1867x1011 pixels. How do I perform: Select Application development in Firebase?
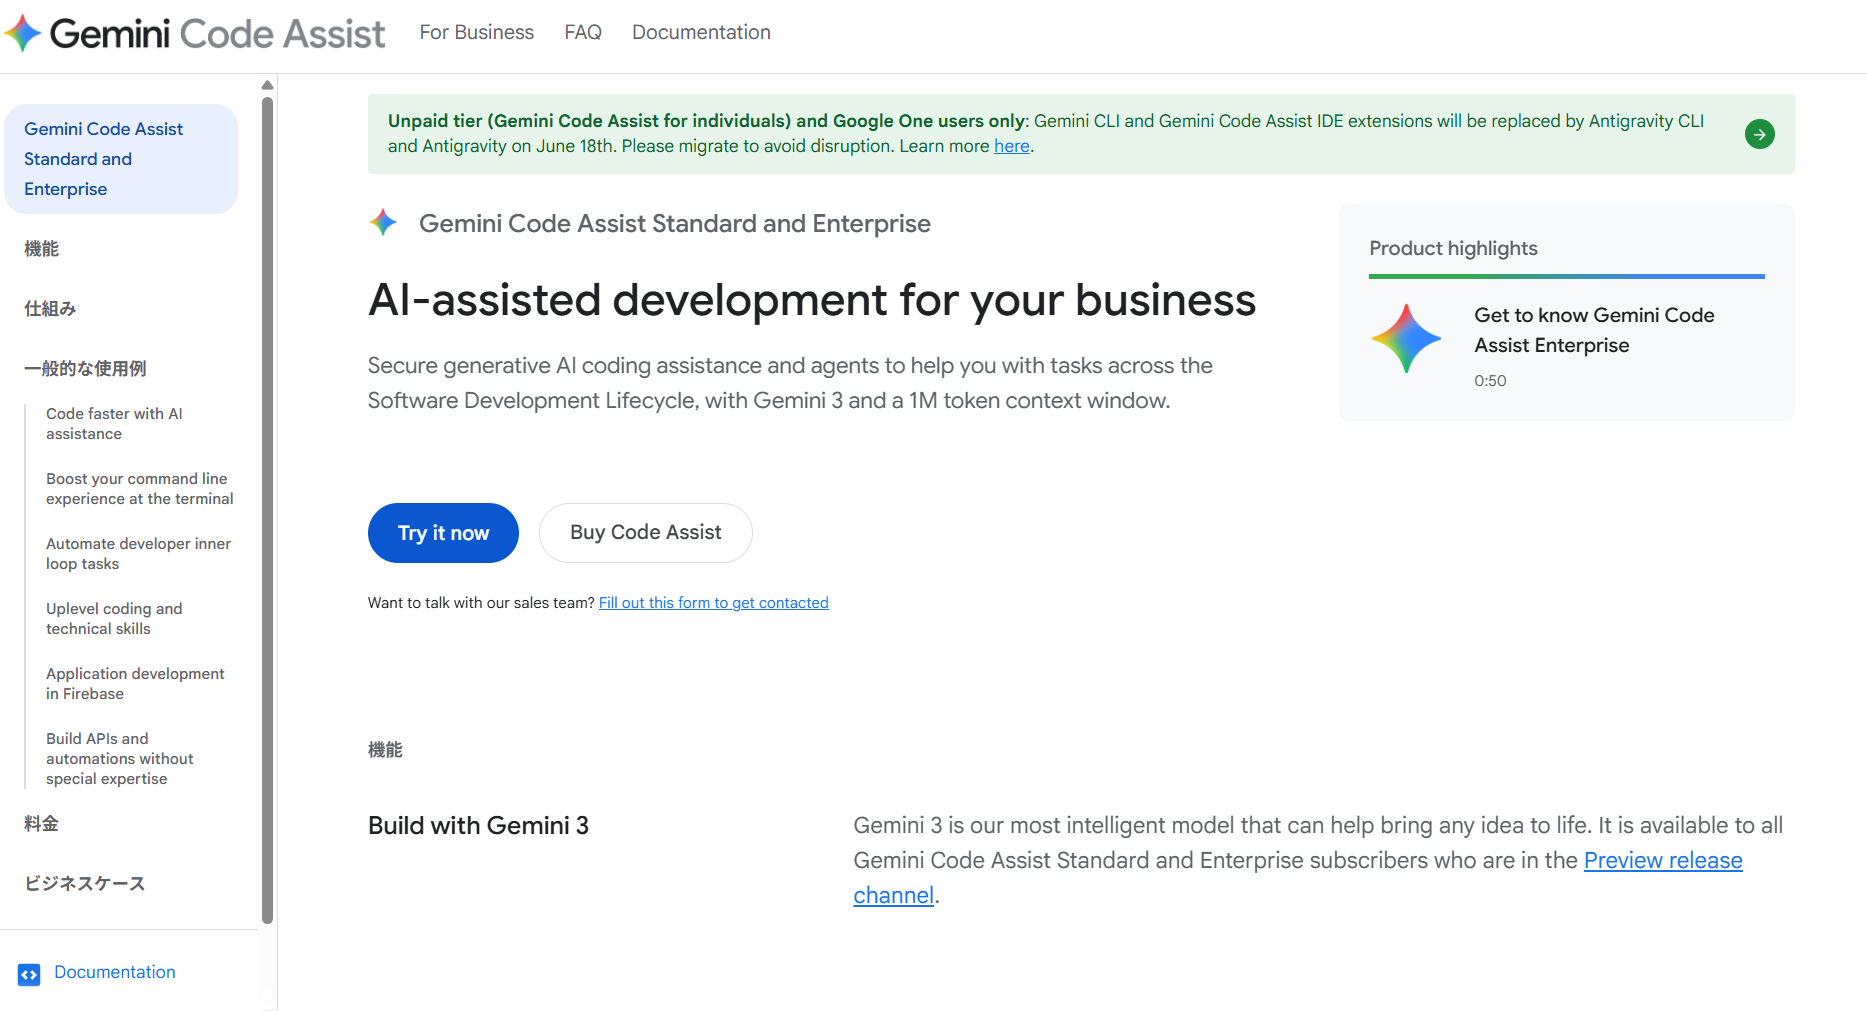pyautogui.click(x=135, y=684)
